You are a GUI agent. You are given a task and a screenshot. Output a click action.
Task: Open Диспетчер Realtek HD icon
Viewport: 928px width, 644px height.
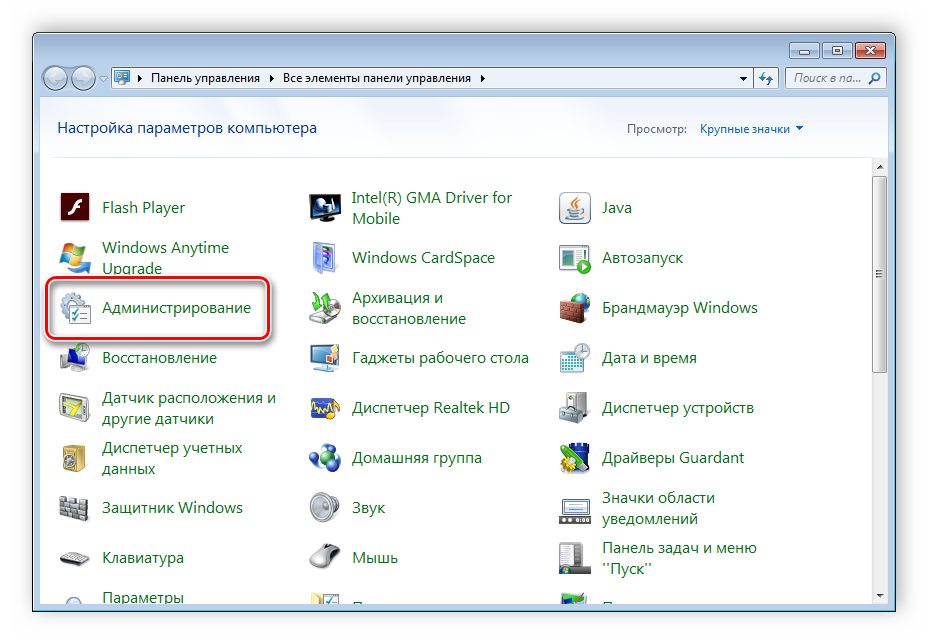click(326, 408)
